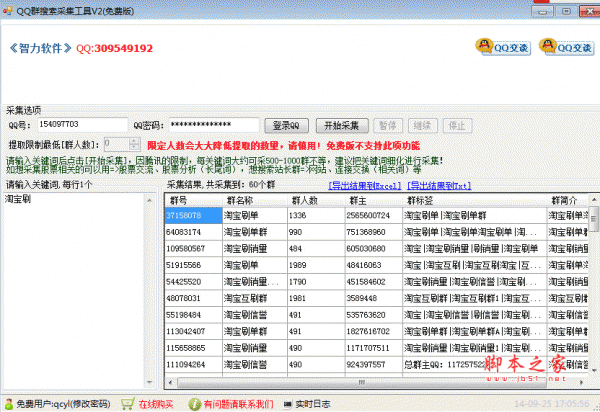The width and height of the screenshot is (600, 412).
Task: Focus the QQ号 number input field
Action: (83, 125)
